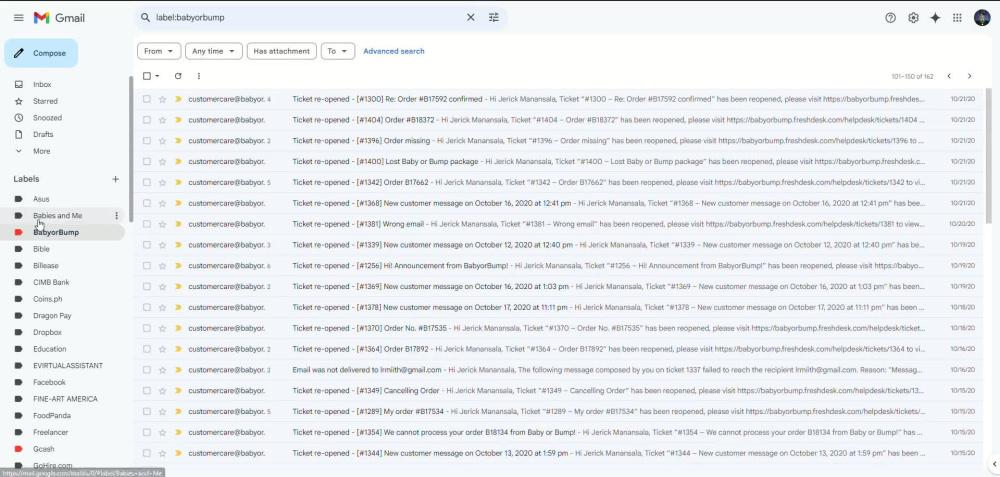
Task: Open the main menu hamburger icon
Action: point(18,18)
